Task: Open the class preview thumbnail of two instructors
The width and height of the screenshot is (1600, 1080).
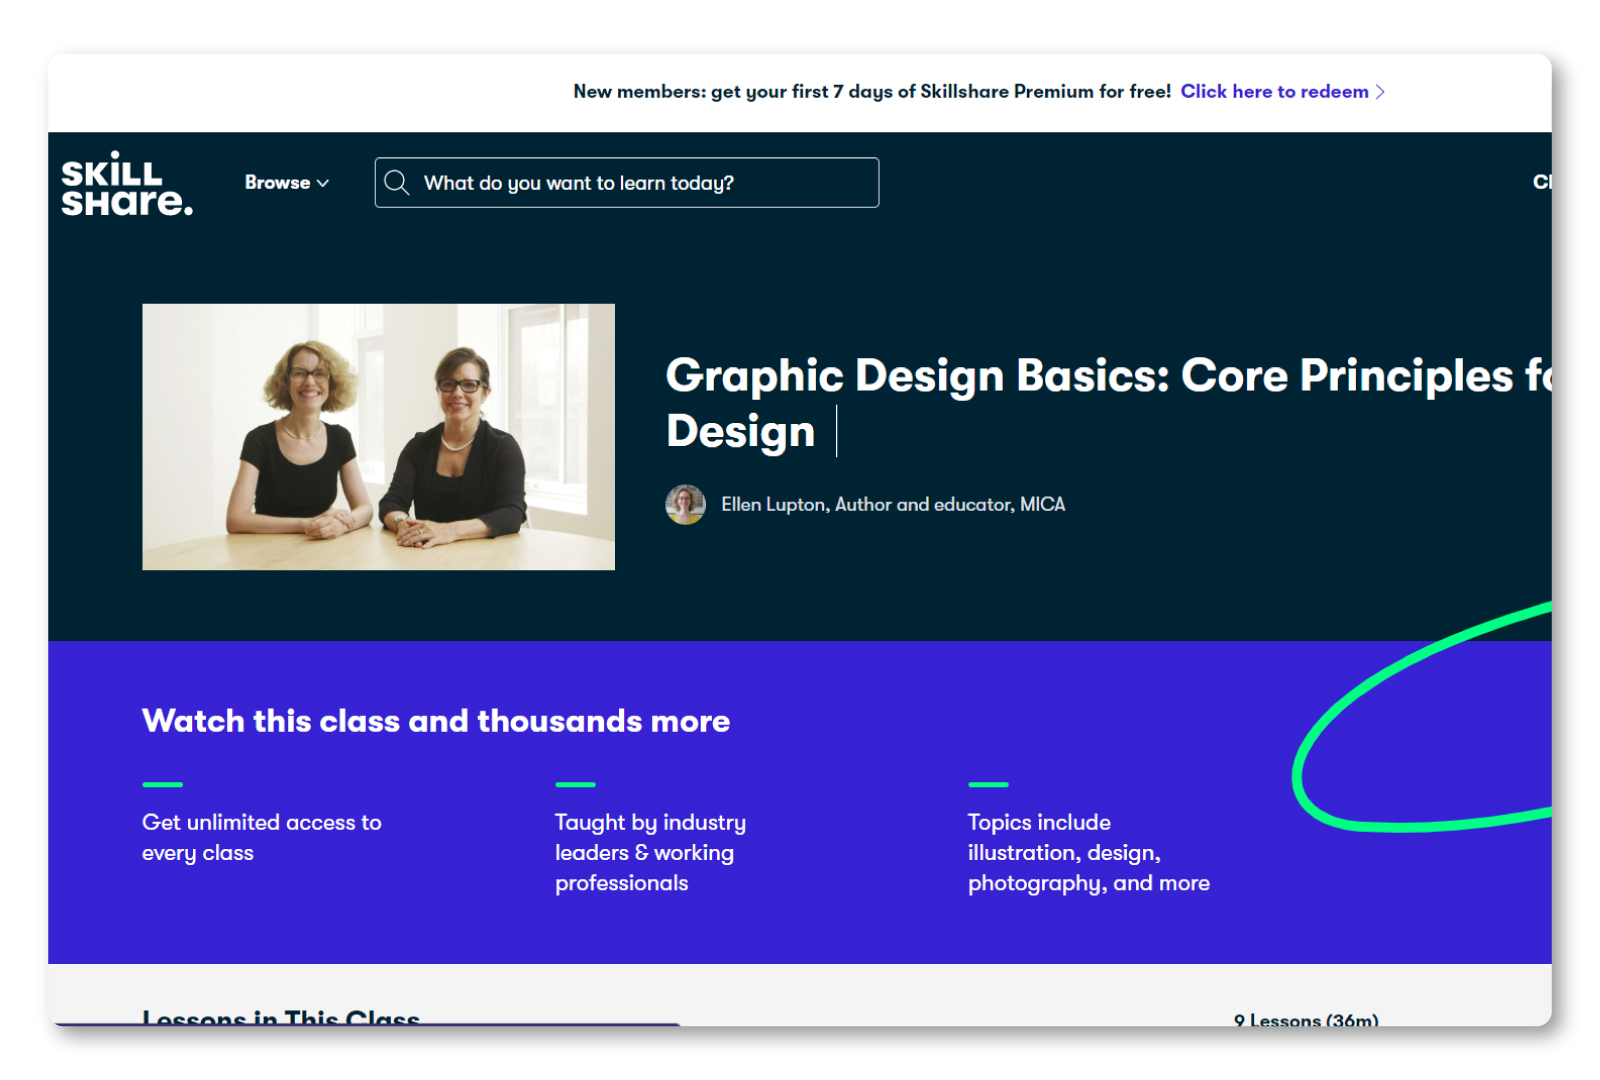Action: [378, 437]
